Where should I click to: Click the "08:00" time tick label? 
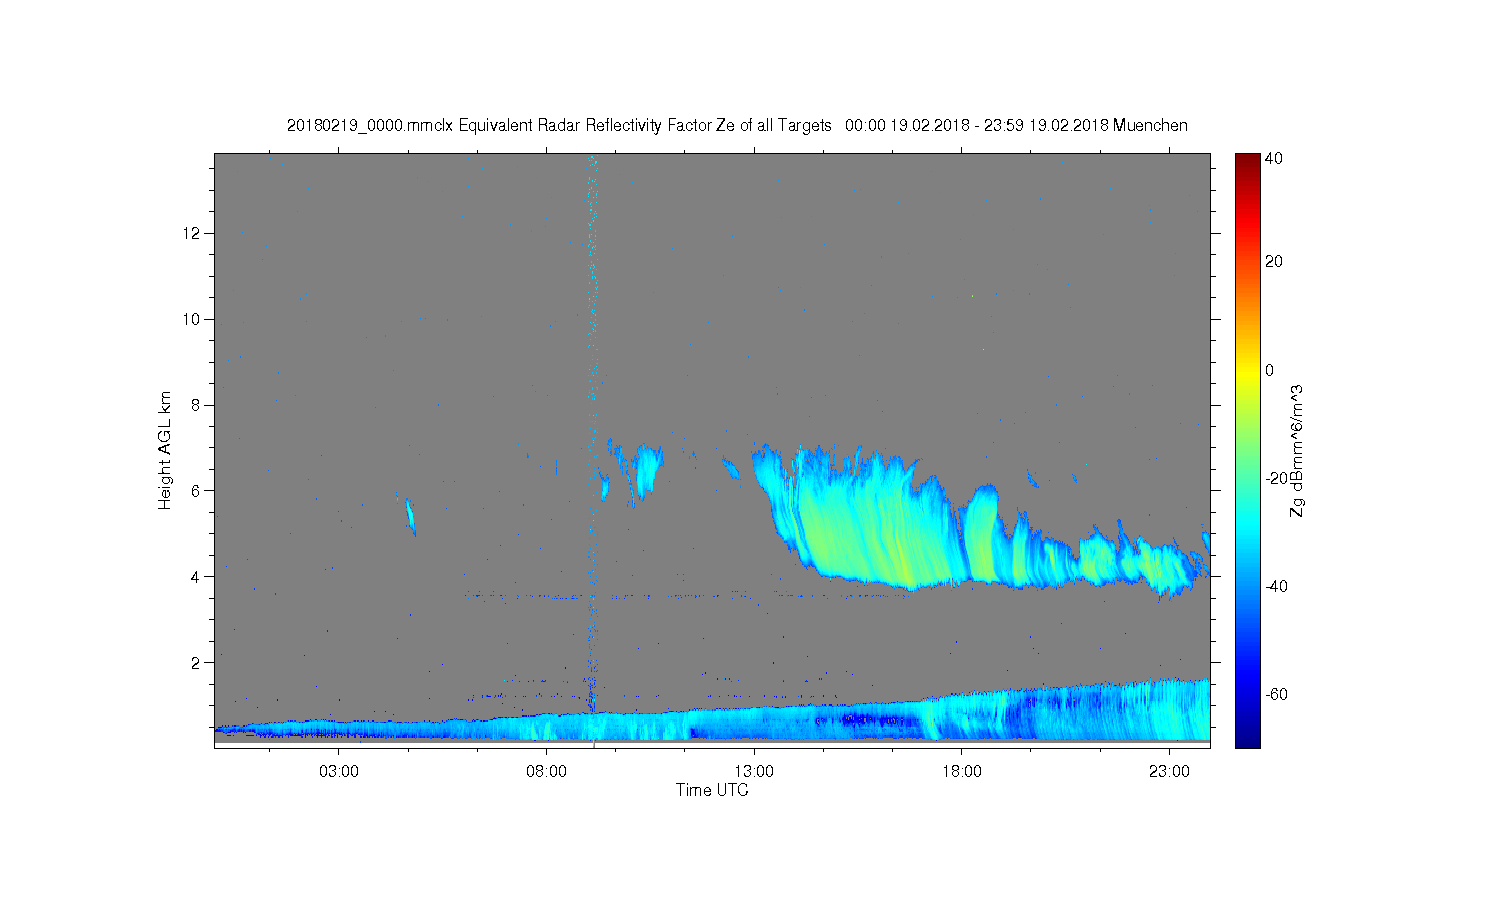547,772
